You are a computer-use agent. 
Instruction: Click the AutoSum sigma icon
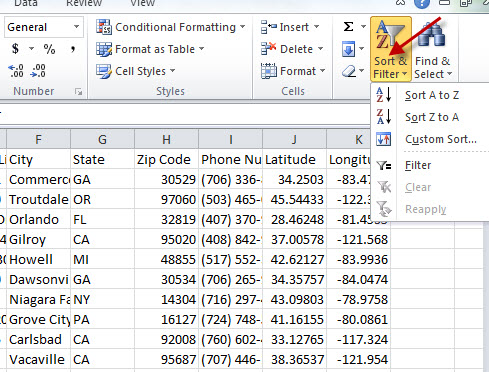tap(348, 27)
